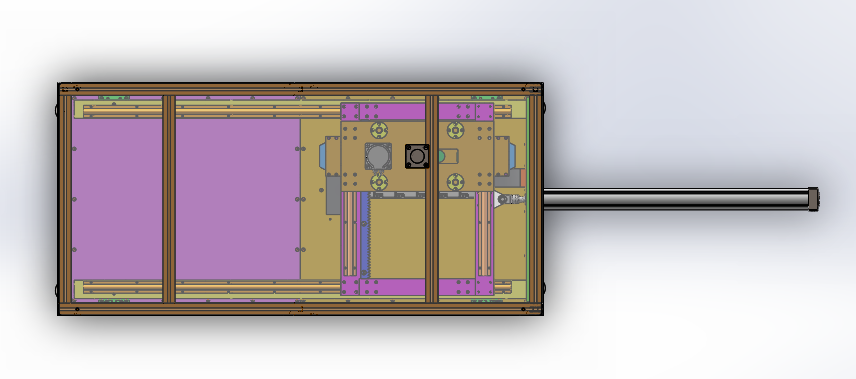Click the left brown vertical cross beam
The height and width of the screenshot is (379, 856).
coord(169,199)
